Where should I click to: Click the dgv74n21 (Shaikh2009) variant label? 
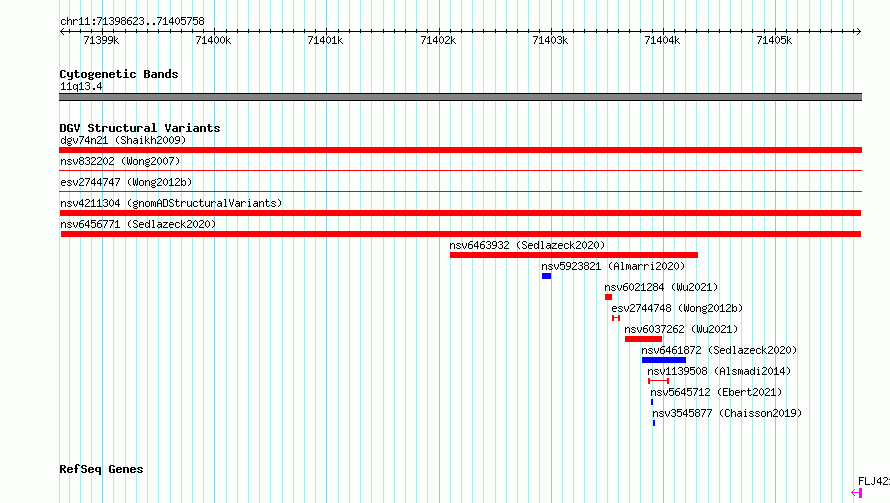(123, 140)
